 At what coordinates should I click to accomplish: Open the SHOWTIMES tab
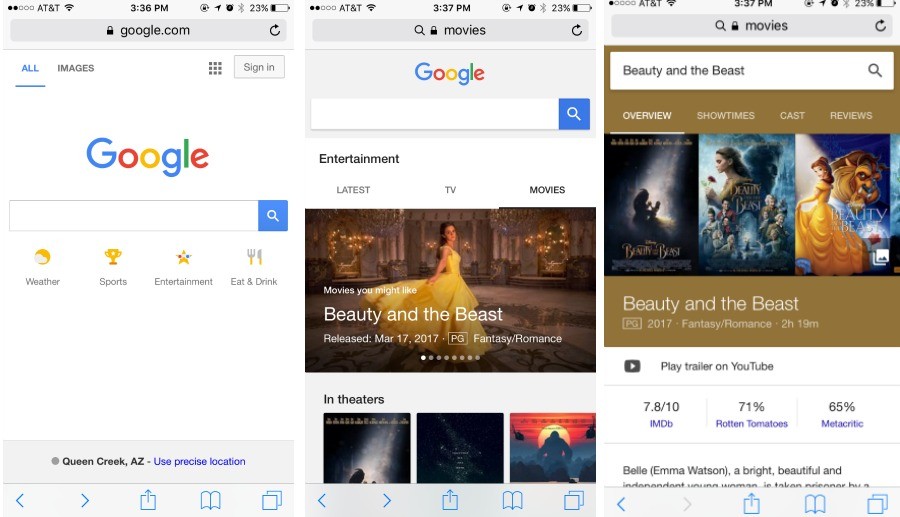[726, 115]
